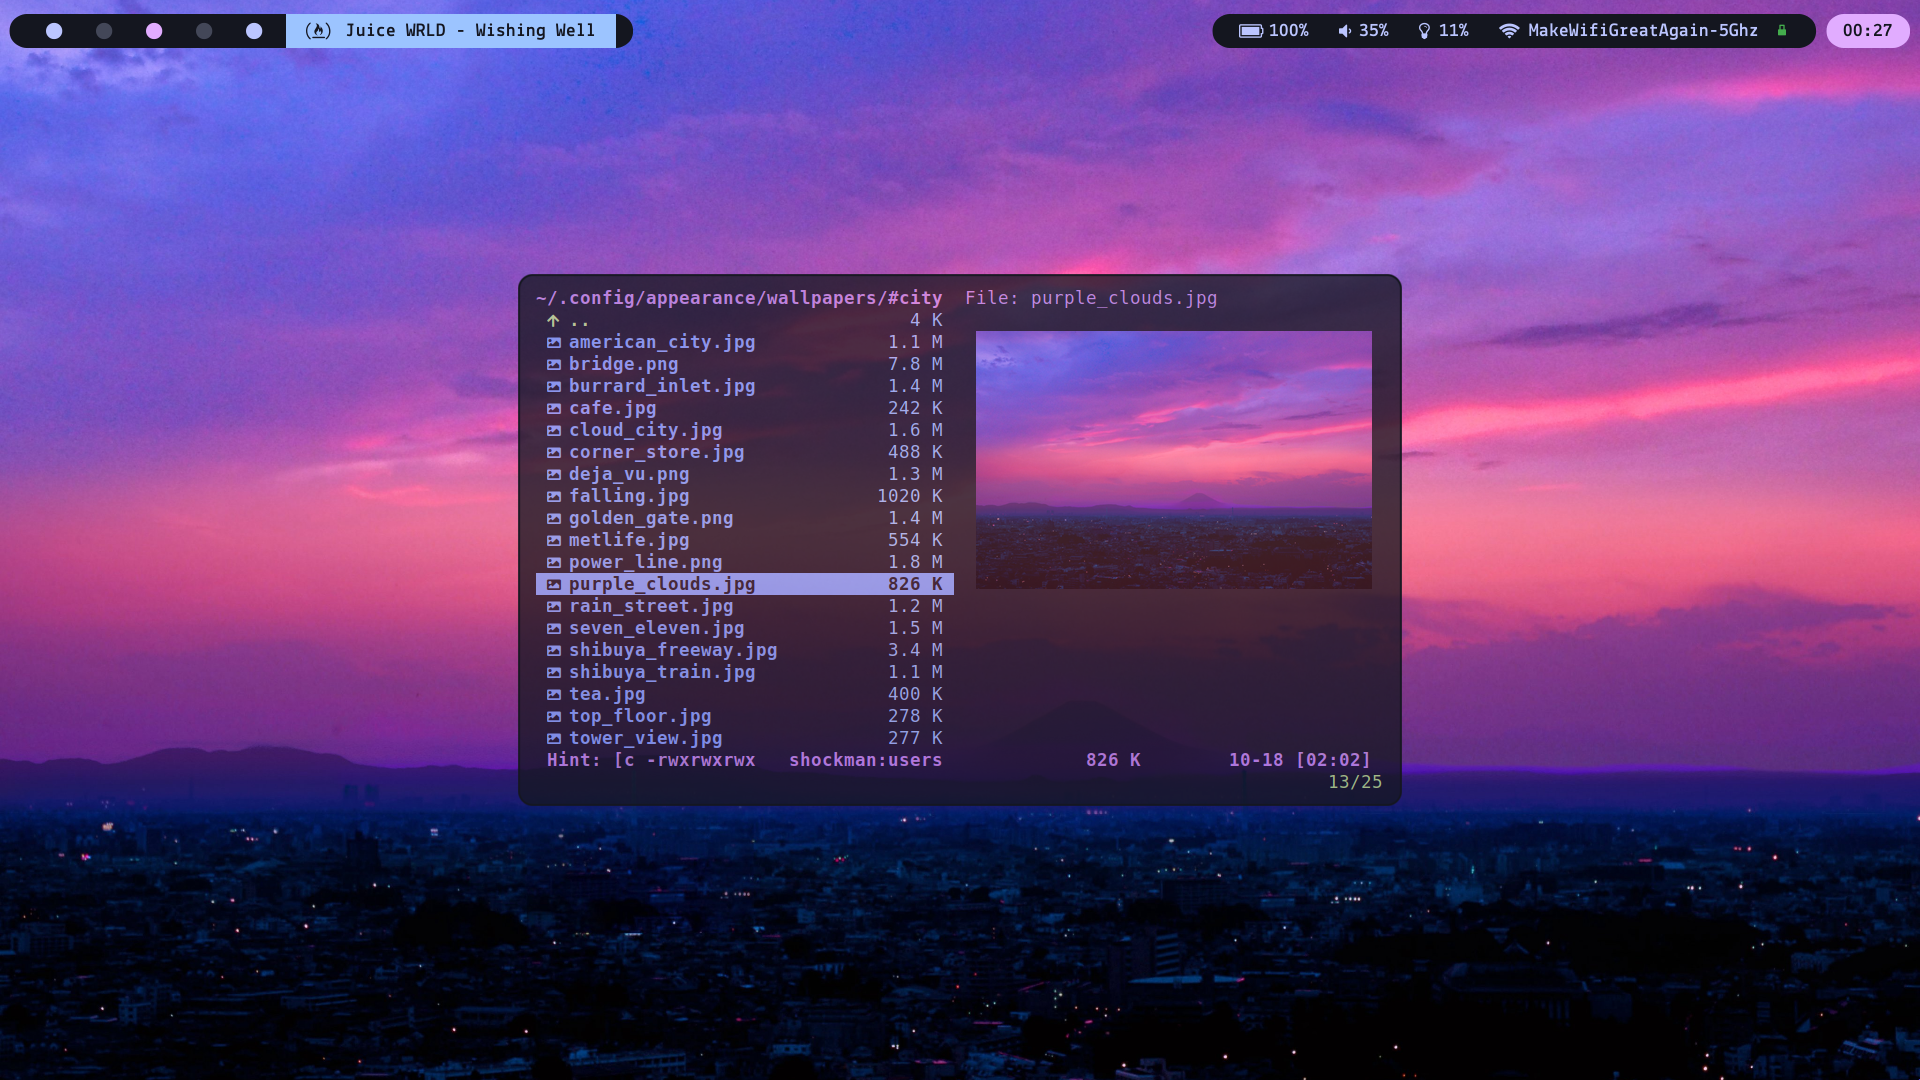Image resolution: width=1920 pixels, height=1080 pixels.
Task: Click the volume speaker icon
Action: tap(1345, 31)
